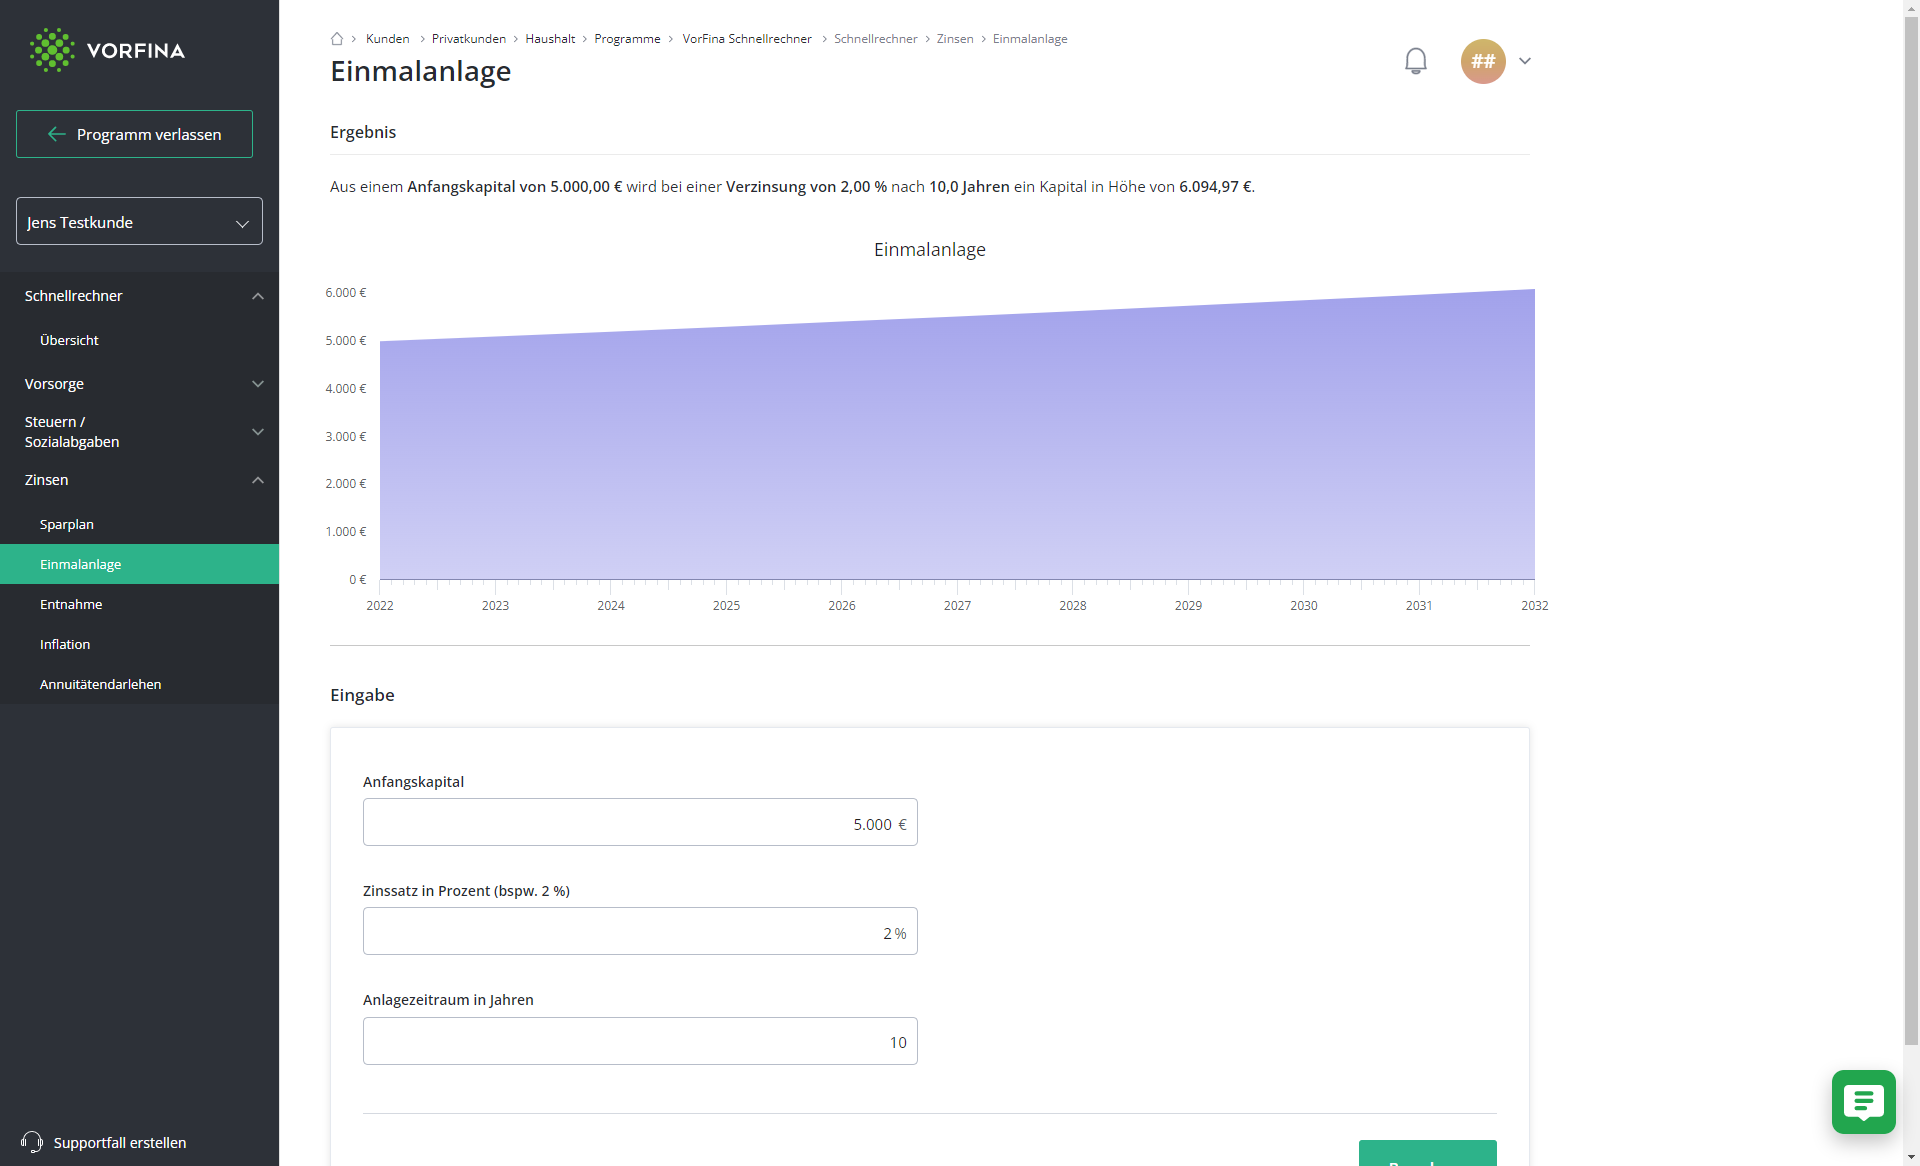Click the Schnellrechner breadcrumb text
The width and height of the screenshot is (1920, 1166).
[x=875, y=39]
